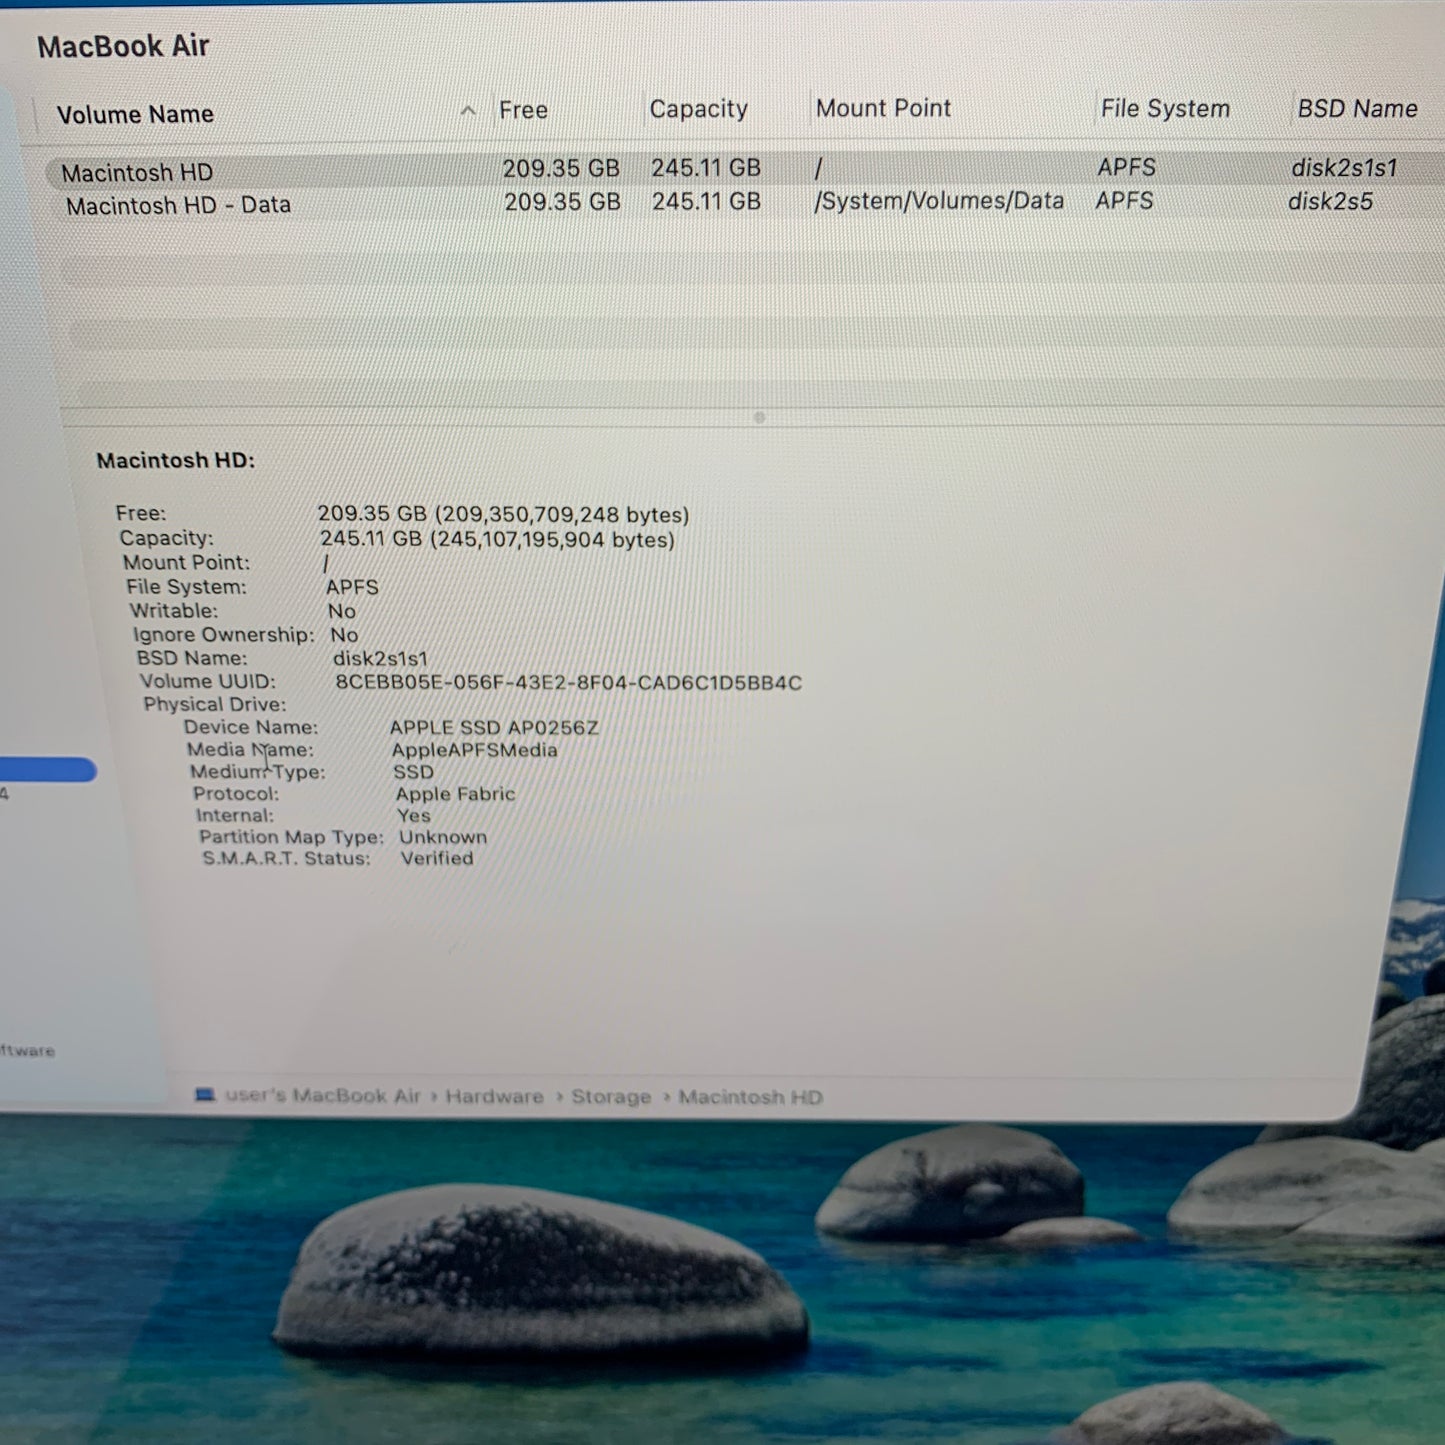Click the disk2s1s1 BSD name cell
The image size is (1445, 1445).
click(1344, 168)
